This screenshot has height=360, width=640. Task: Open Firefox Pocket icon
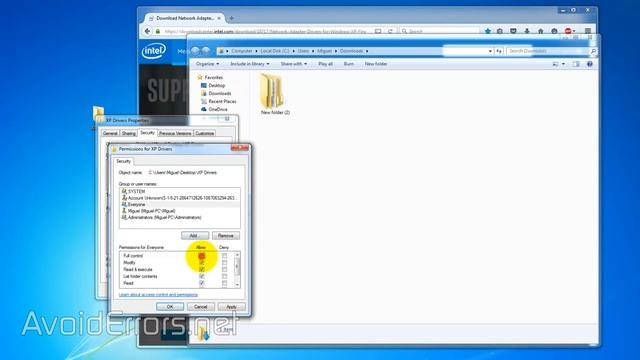513,31
